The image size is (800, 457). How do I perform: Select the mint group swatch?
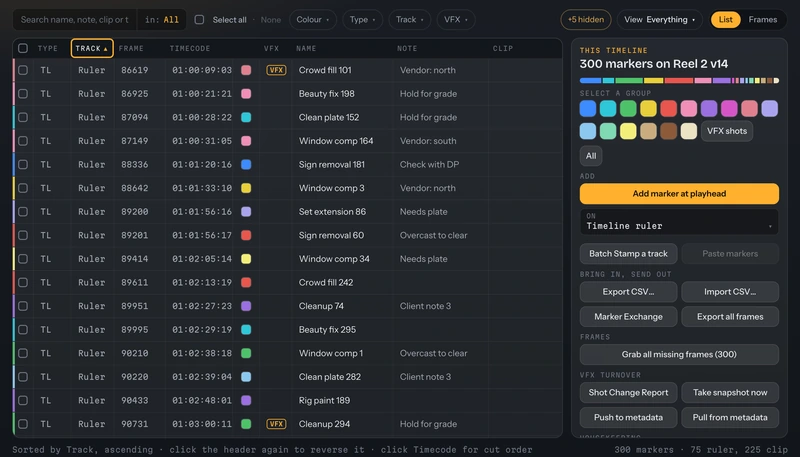(608, 131)
